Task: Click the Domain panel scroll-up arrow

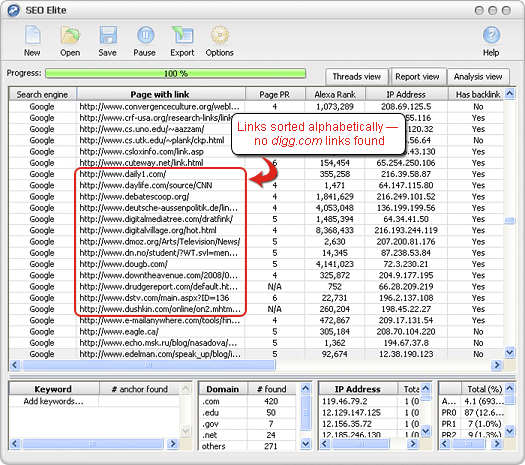Action: tap(306, 388)
